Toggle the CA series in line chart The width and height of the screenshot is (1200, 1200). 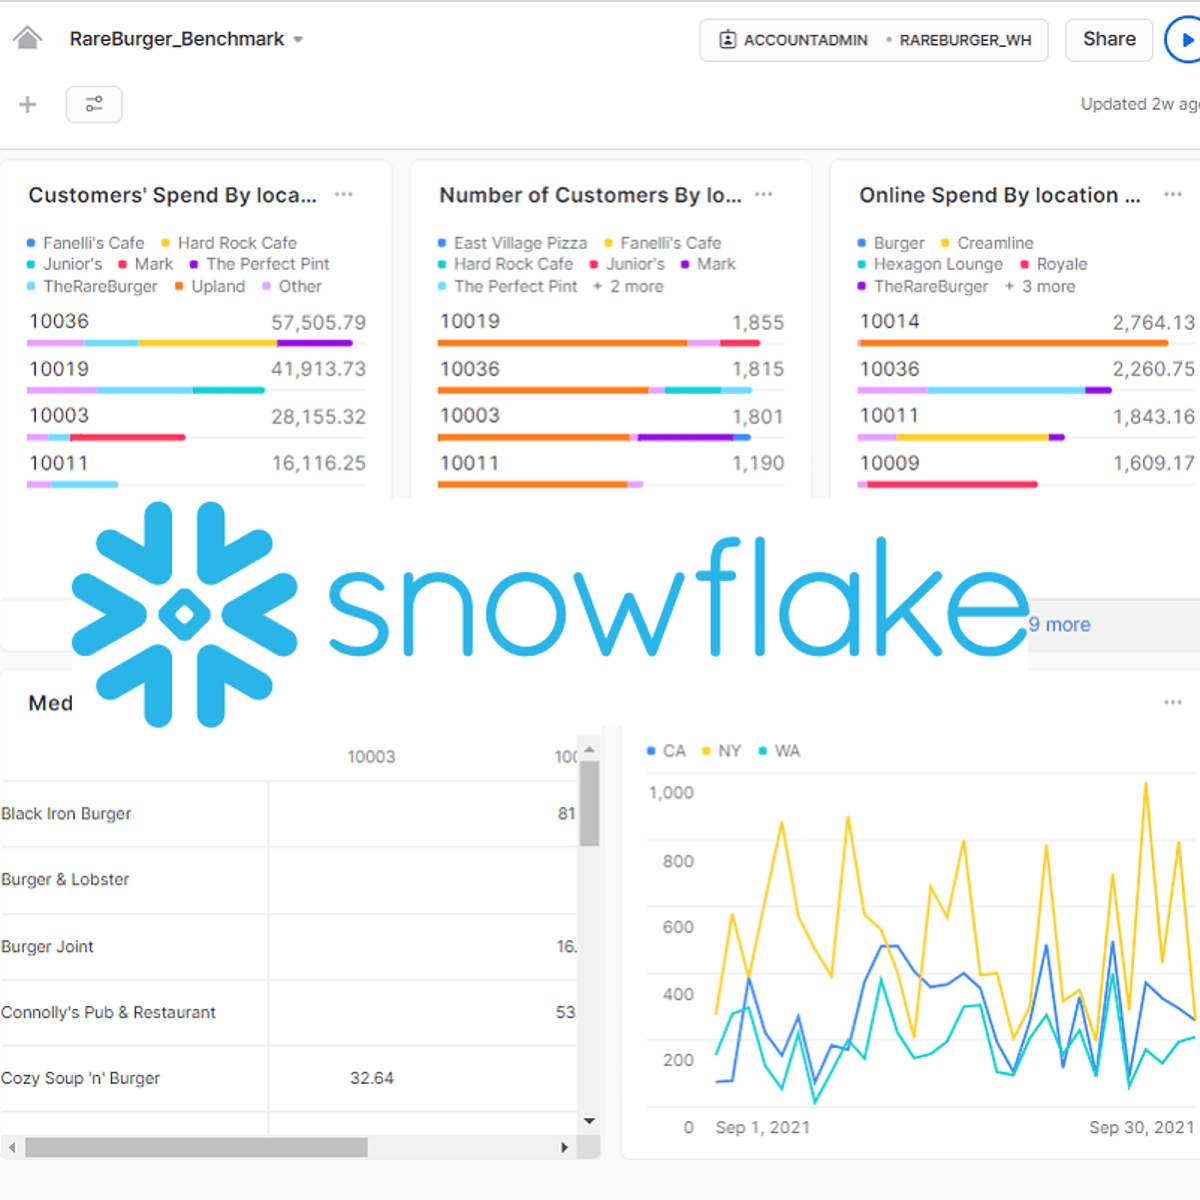[x=666, y=751]
